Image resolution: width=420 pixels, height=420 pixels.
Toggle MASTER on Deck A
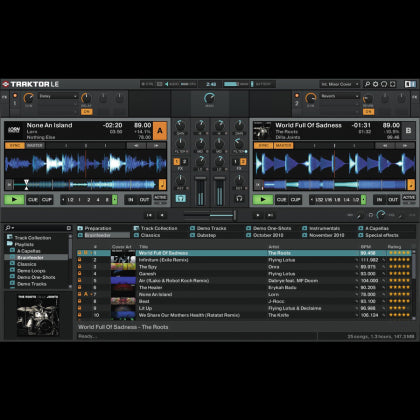coord(35,146)
